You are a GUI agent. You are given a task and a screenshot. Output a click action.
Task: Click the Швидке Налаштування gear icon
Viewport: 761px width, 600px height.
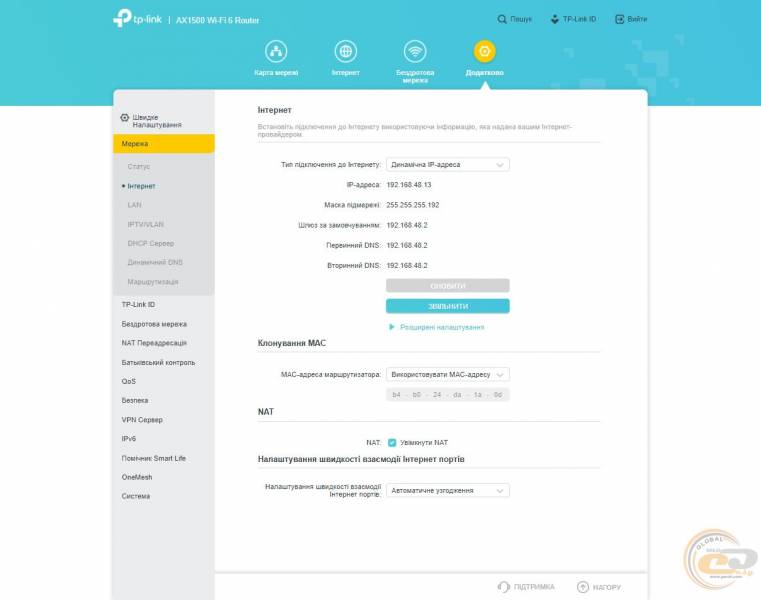point(125,117)
